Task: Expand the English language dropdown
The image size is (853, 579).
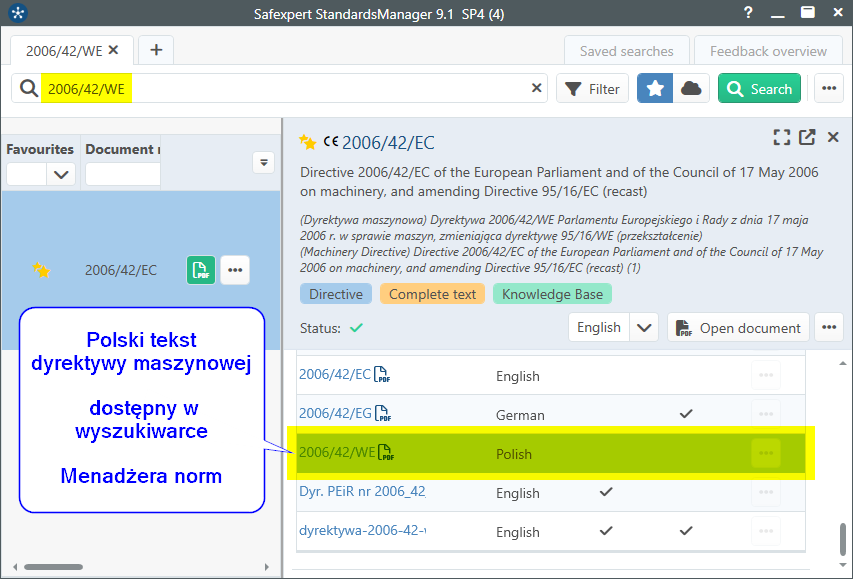Action: (645, 327)
